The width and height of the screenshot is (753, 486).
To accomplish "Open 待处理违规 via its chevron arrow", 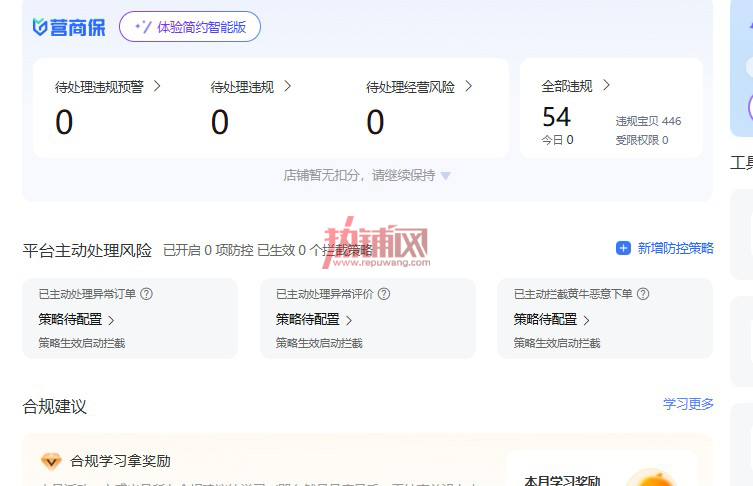I will pyautogui.click(x=288, y=86).
